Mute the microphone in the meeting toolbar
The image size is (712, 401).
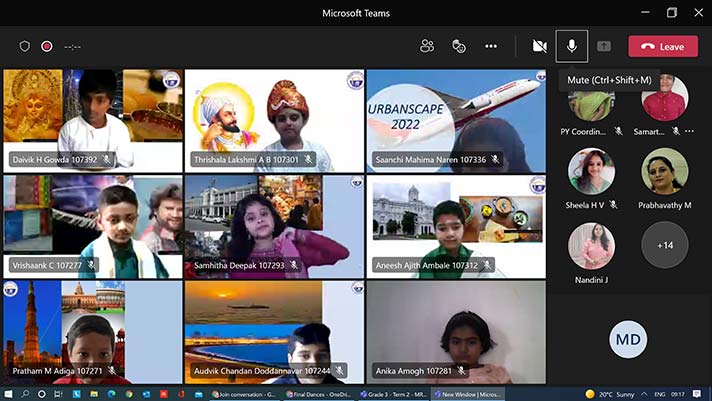click(x=572, y=46)
